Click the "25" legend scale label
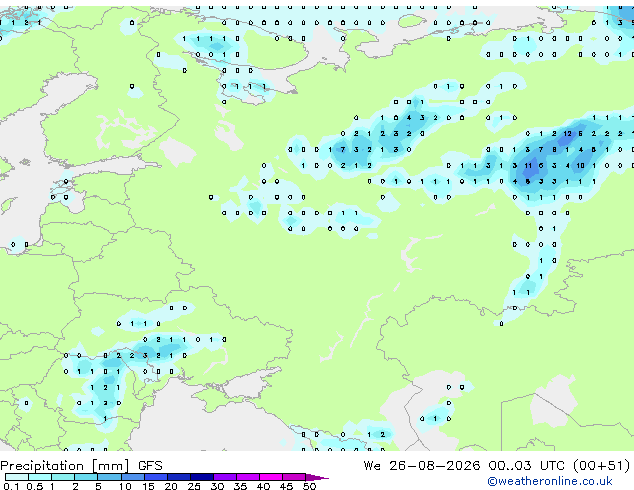This screenshot has height=490, width=634. pos(194,486)
